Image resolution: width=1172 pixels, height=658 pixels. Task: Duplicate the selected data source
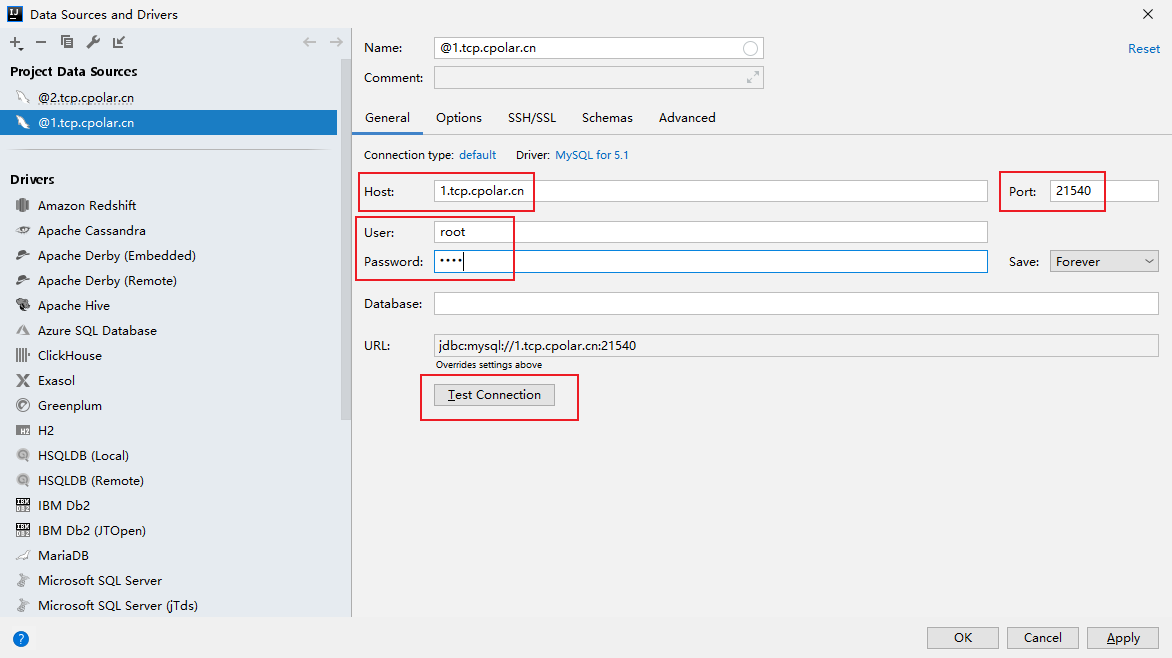click(67, 42)
